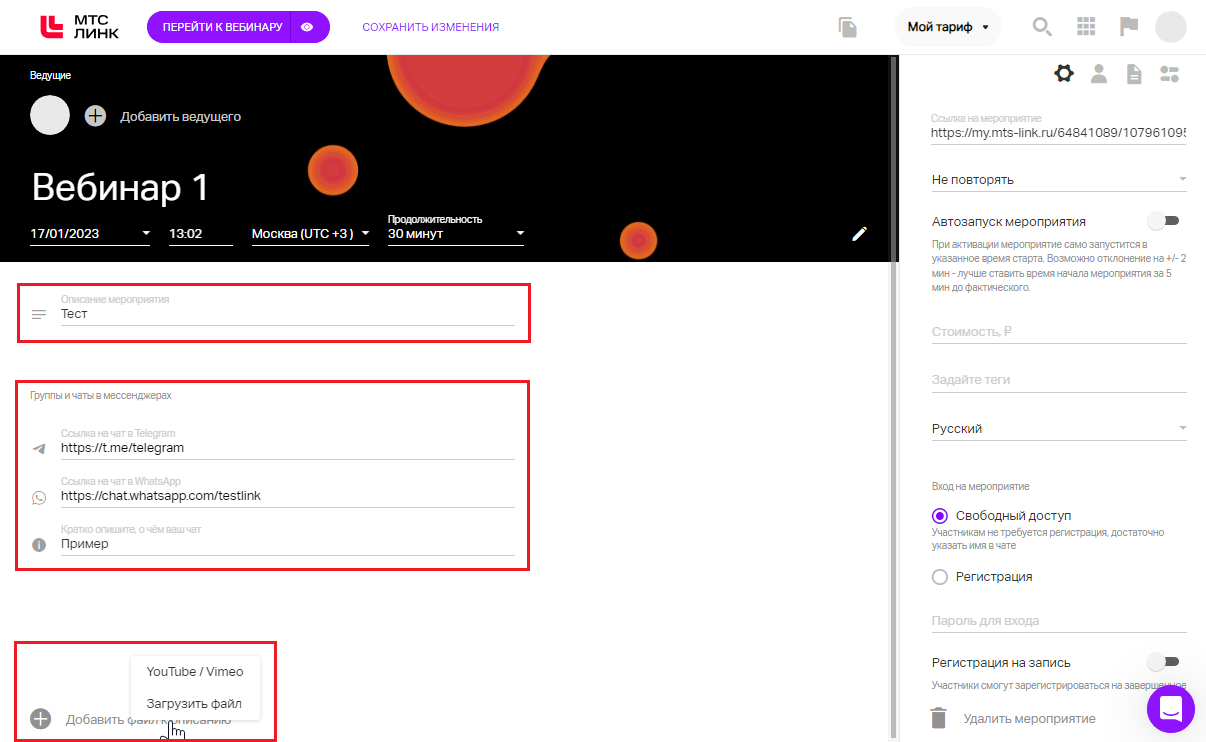Click Удалить мероприятие
Viewport: 1206px width, 742px height.
point(1029,718)
